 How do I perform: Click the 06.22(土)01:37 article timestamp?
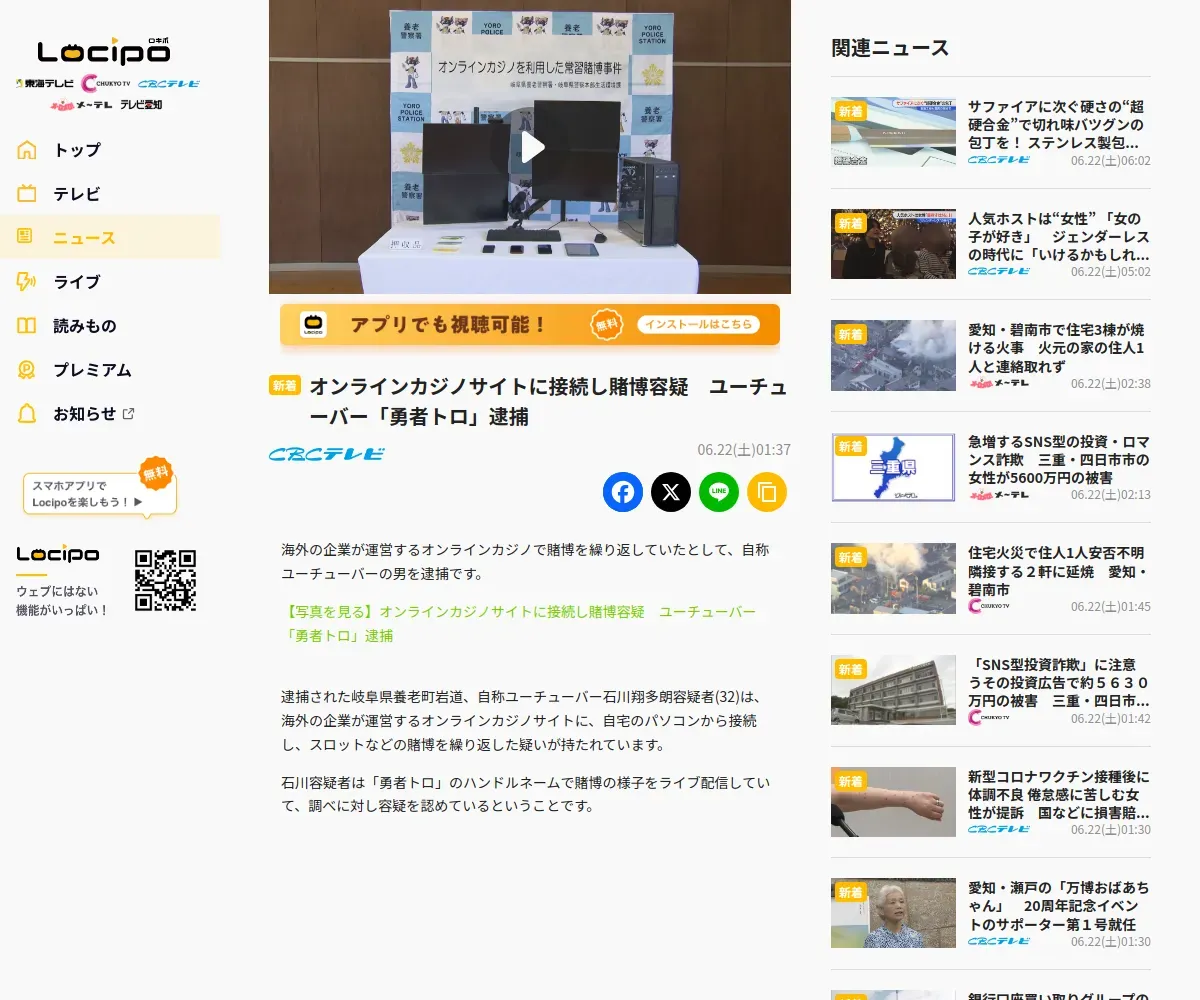point(744,450)
